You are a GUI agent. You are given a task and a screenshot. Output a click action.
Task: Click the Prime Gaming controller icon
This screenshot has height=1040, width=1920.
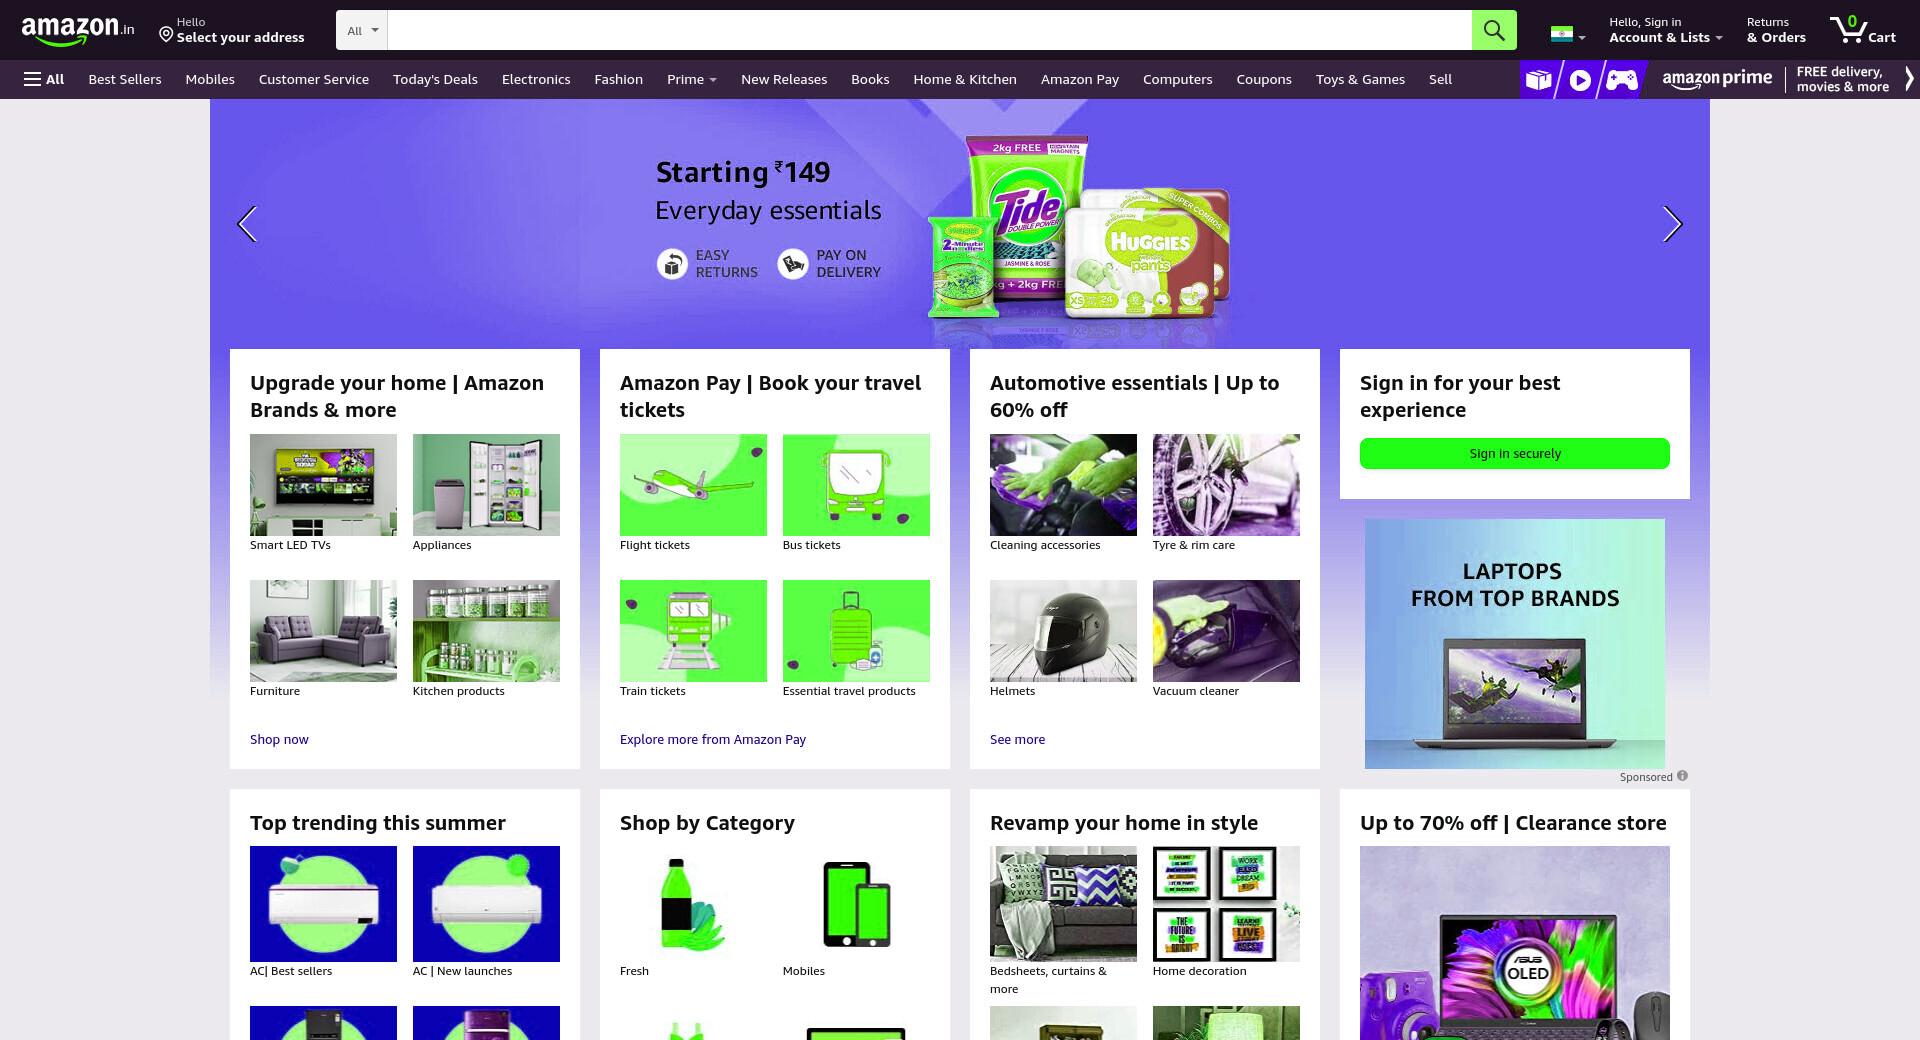pos(1621,79)
